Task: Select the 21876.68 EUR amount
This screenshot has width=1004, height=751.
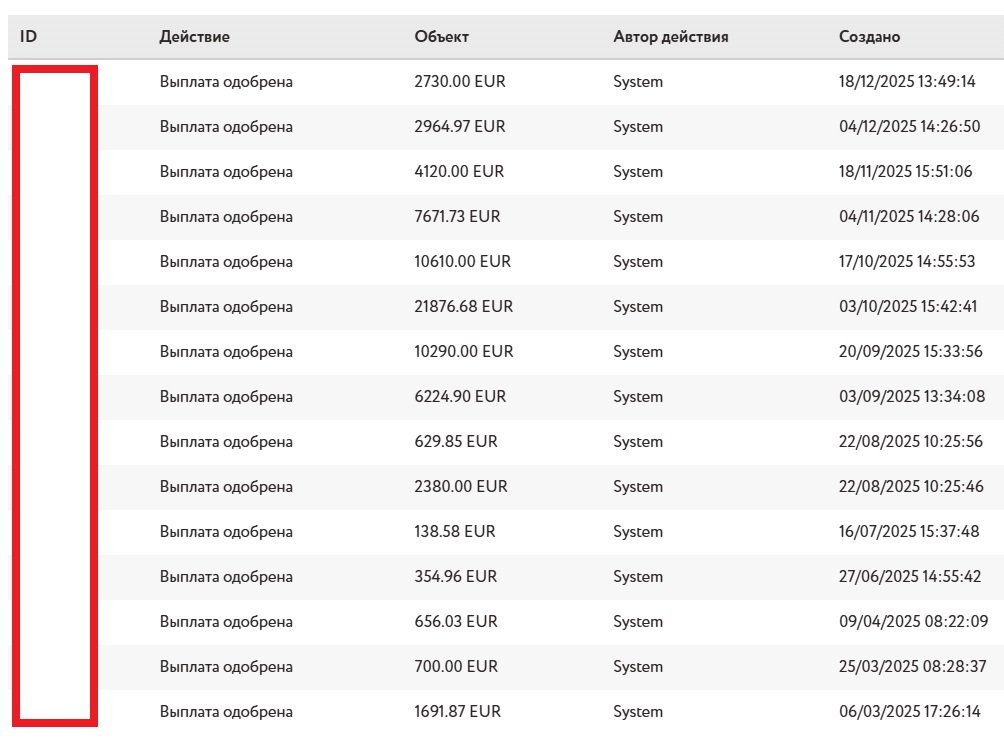Action: (463, 307)
